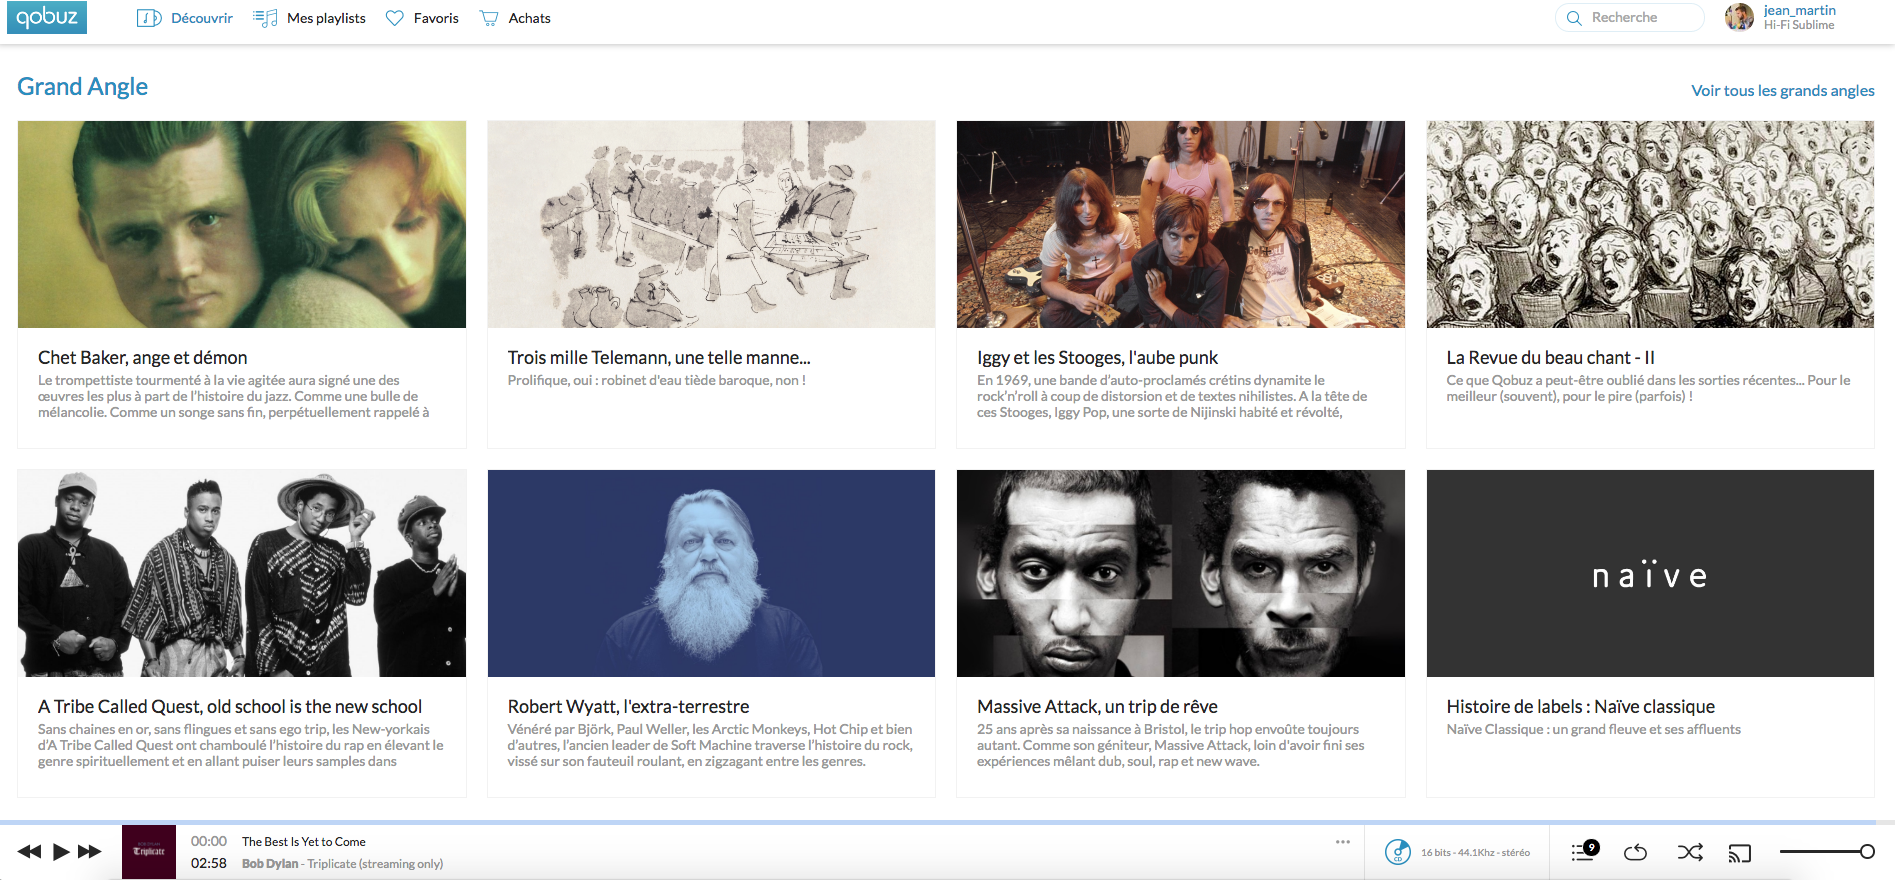This screenshot has height=880, width=1895.
Task: Click the Qobuz logo
Action: pyautogui.click(x=47, y=17)
